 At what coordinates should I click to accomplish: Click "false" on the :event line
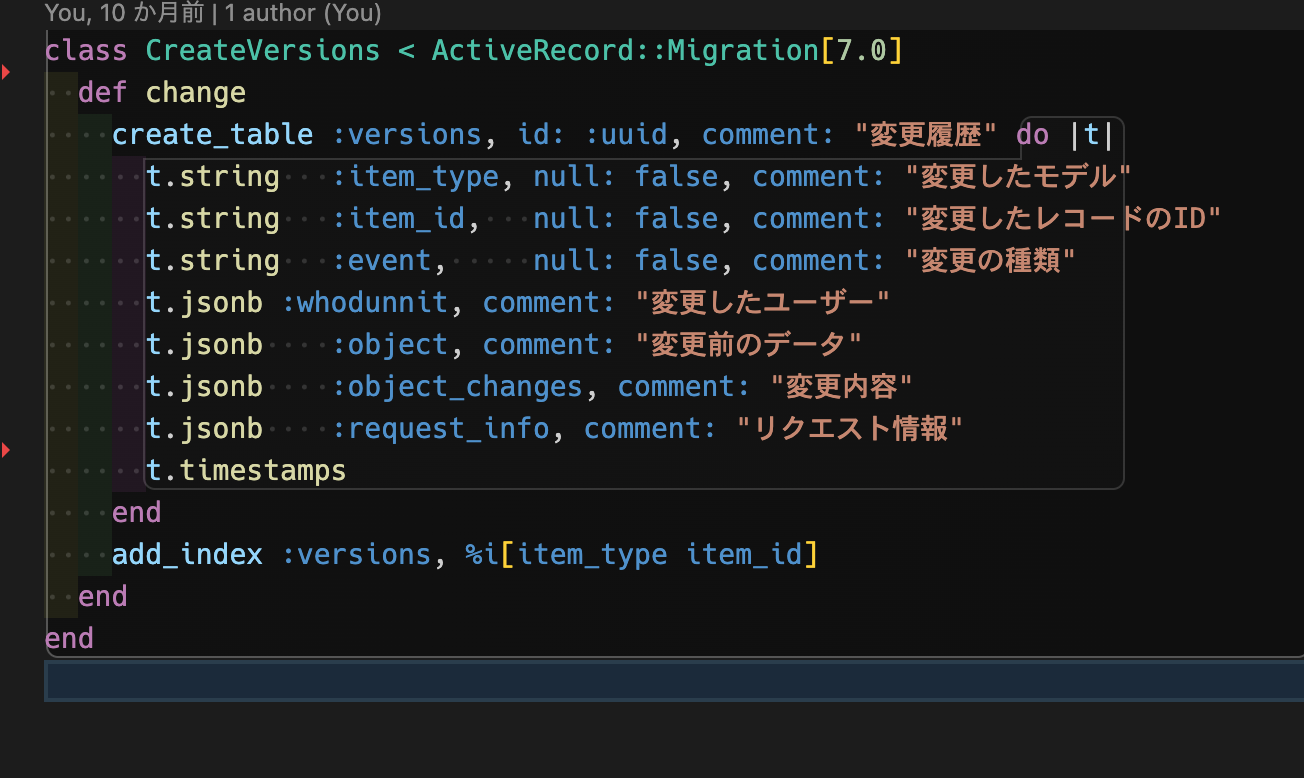(x=676, y=260)
